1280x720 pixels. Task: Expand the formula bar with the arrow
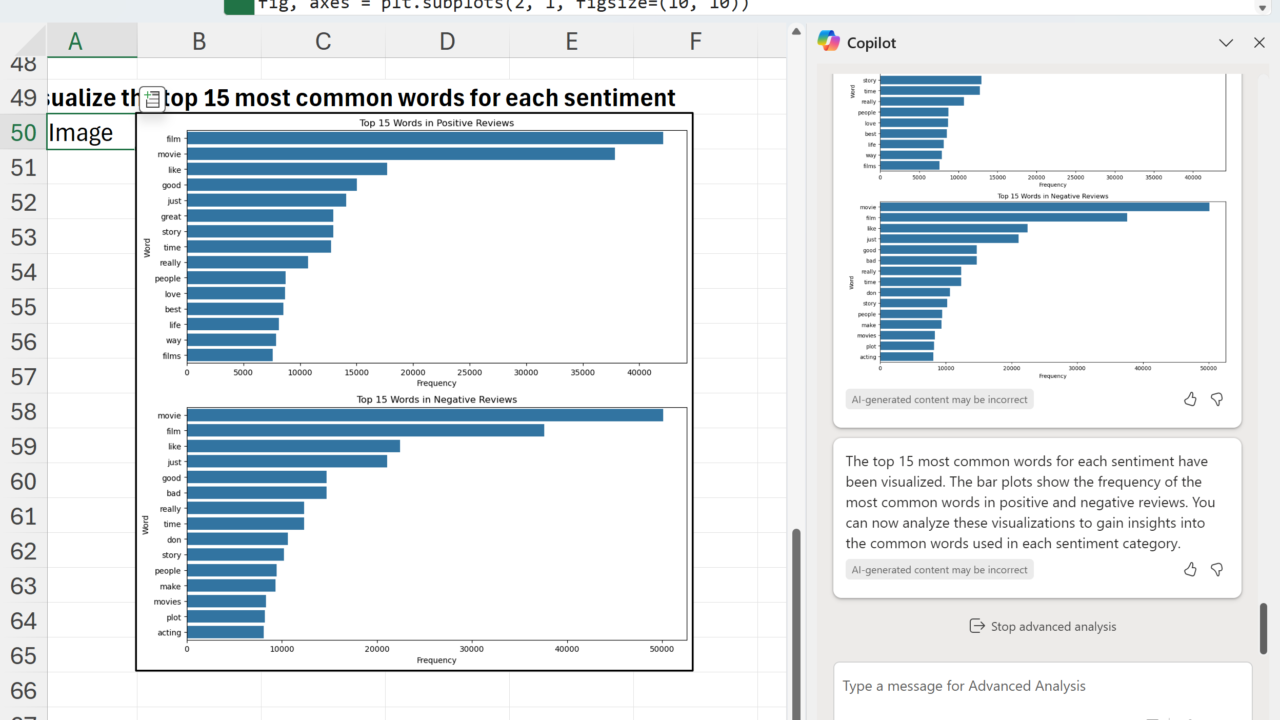[1262, 7]
